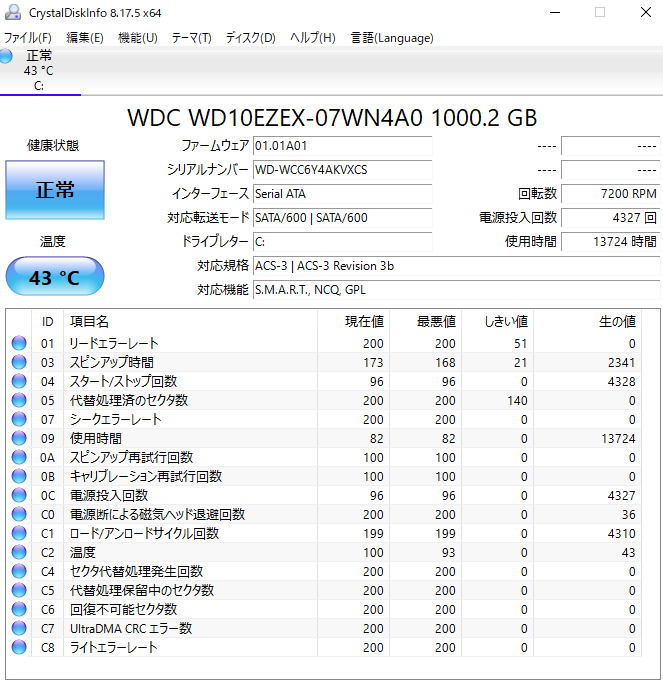Click status icon of スタート/ストップ回数 row
This screenshot has height=683, width=663.
pyautogui.click(x=19, y=381)
